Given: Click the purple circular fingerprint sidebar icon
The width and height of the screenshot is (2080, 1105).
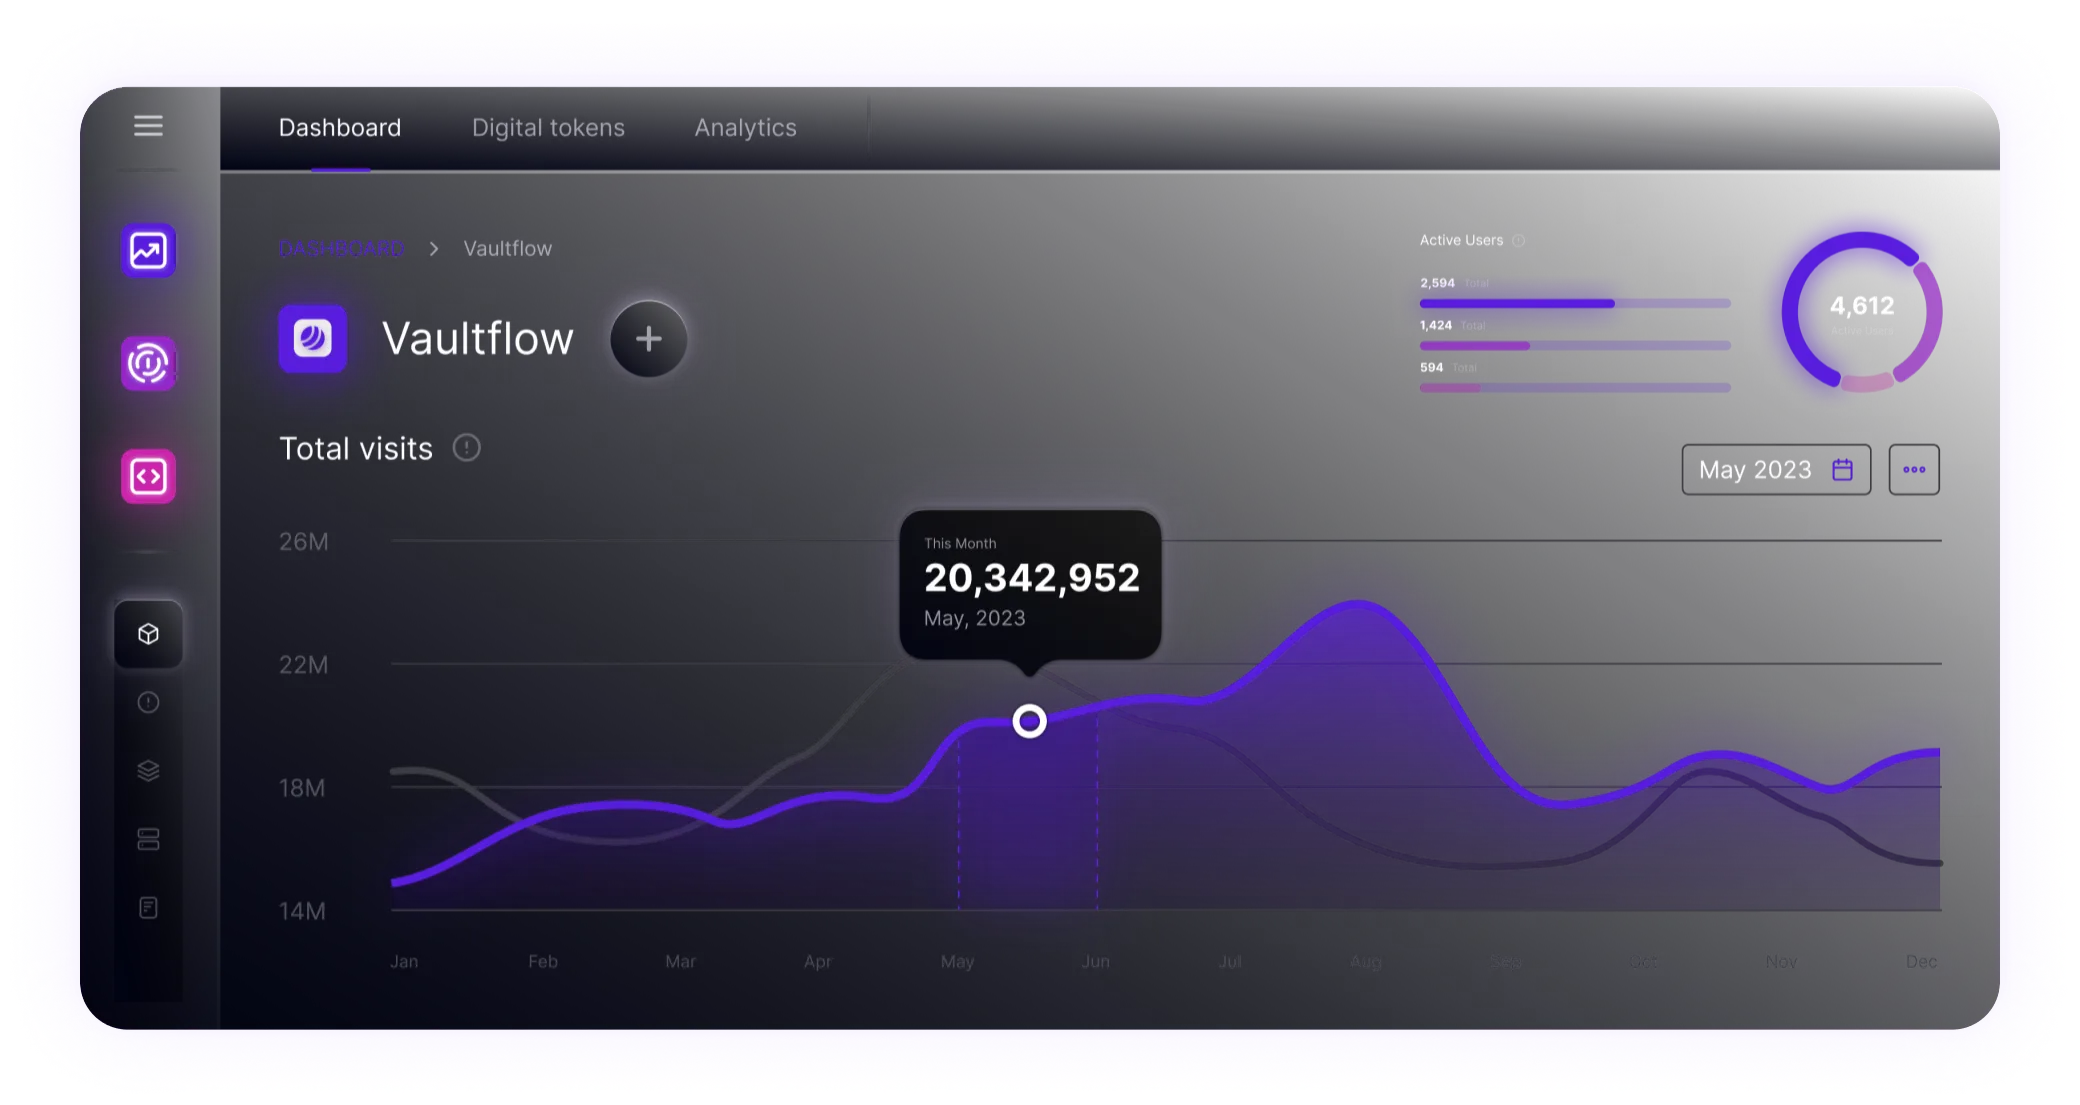Looking at the screenshot, I should tap(148, 363).
